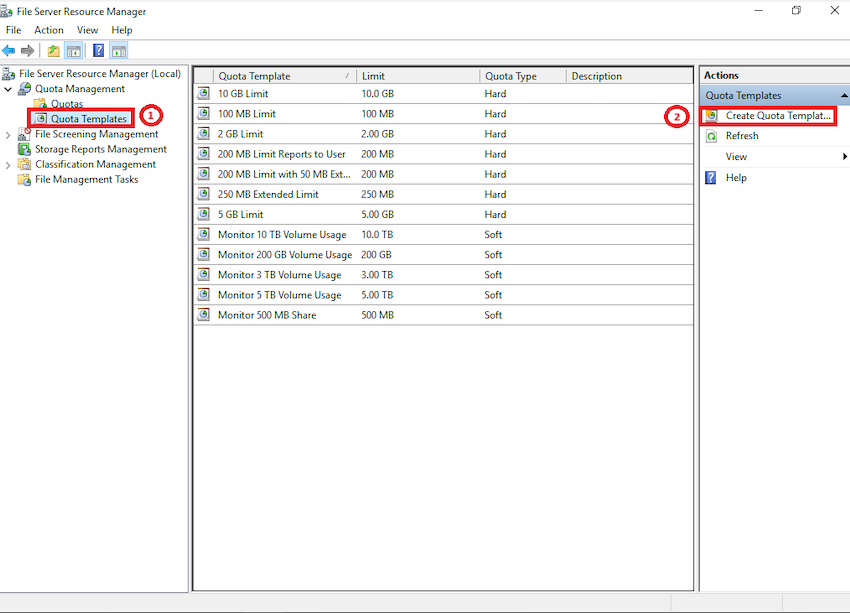Open Help from the Actions pane

pos(736,178)
